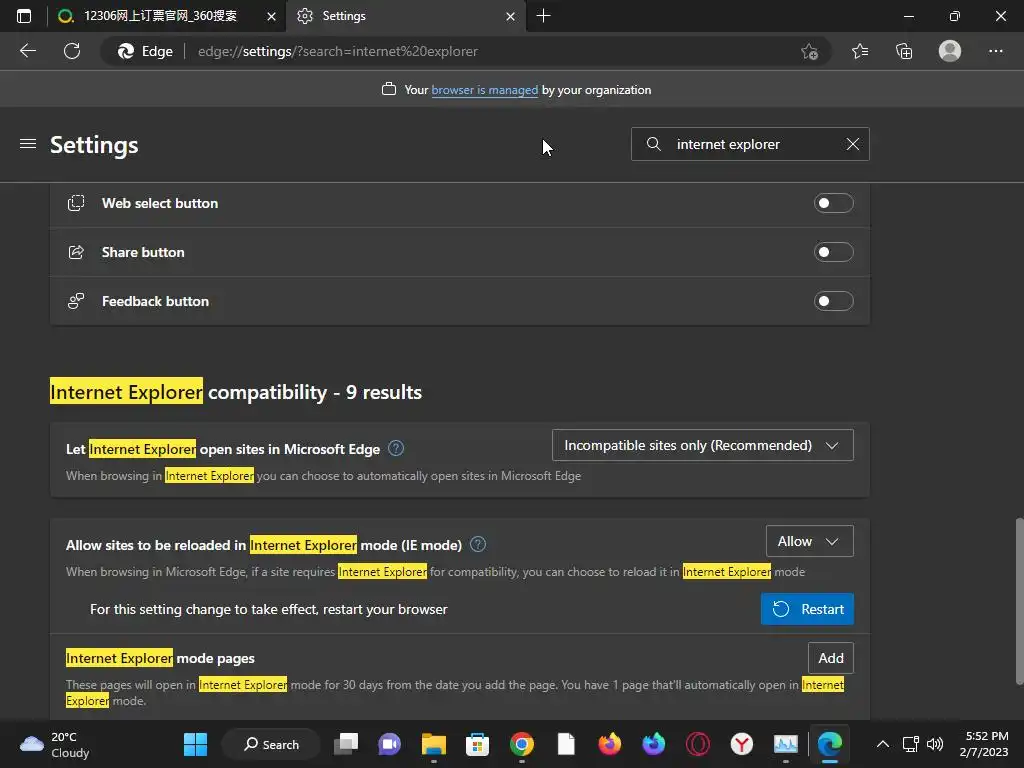Click the Microsoft Edge taskbar icon
Viewport: 1024px width, 768px height.
[x=829, y=744]
